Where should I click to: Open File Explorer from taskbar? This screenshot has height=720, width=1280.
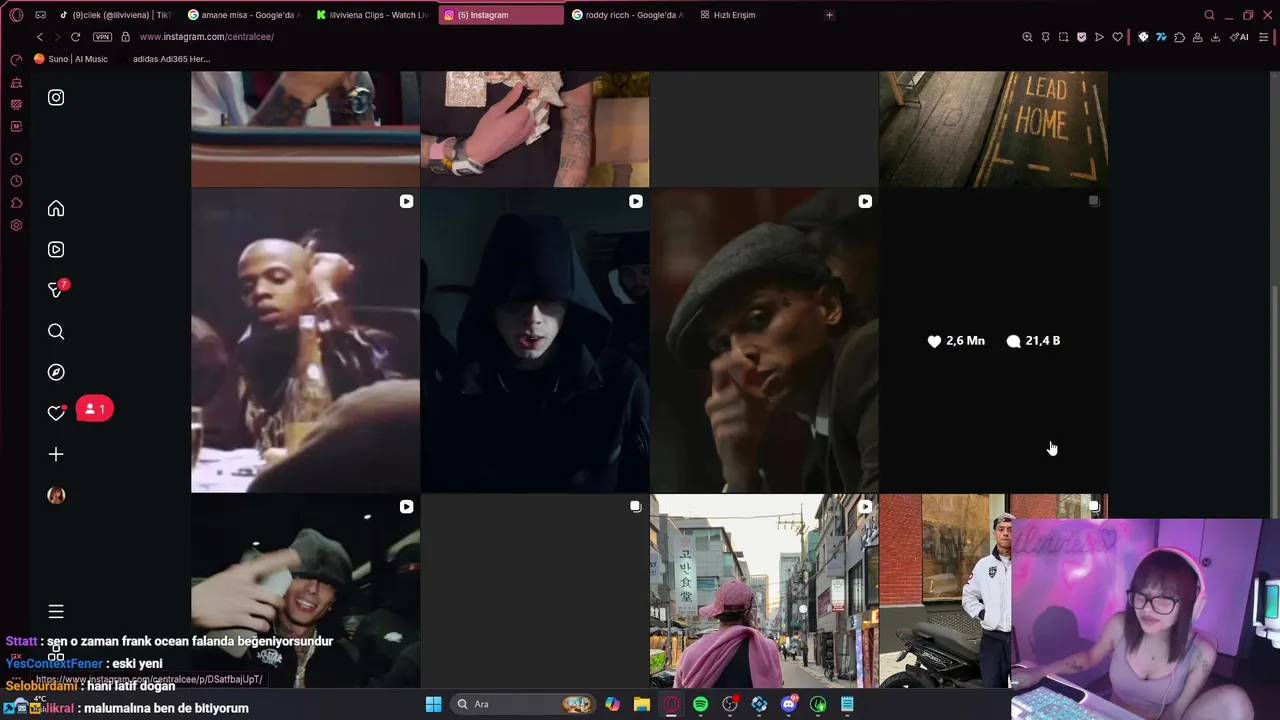(x=642, y=704)
